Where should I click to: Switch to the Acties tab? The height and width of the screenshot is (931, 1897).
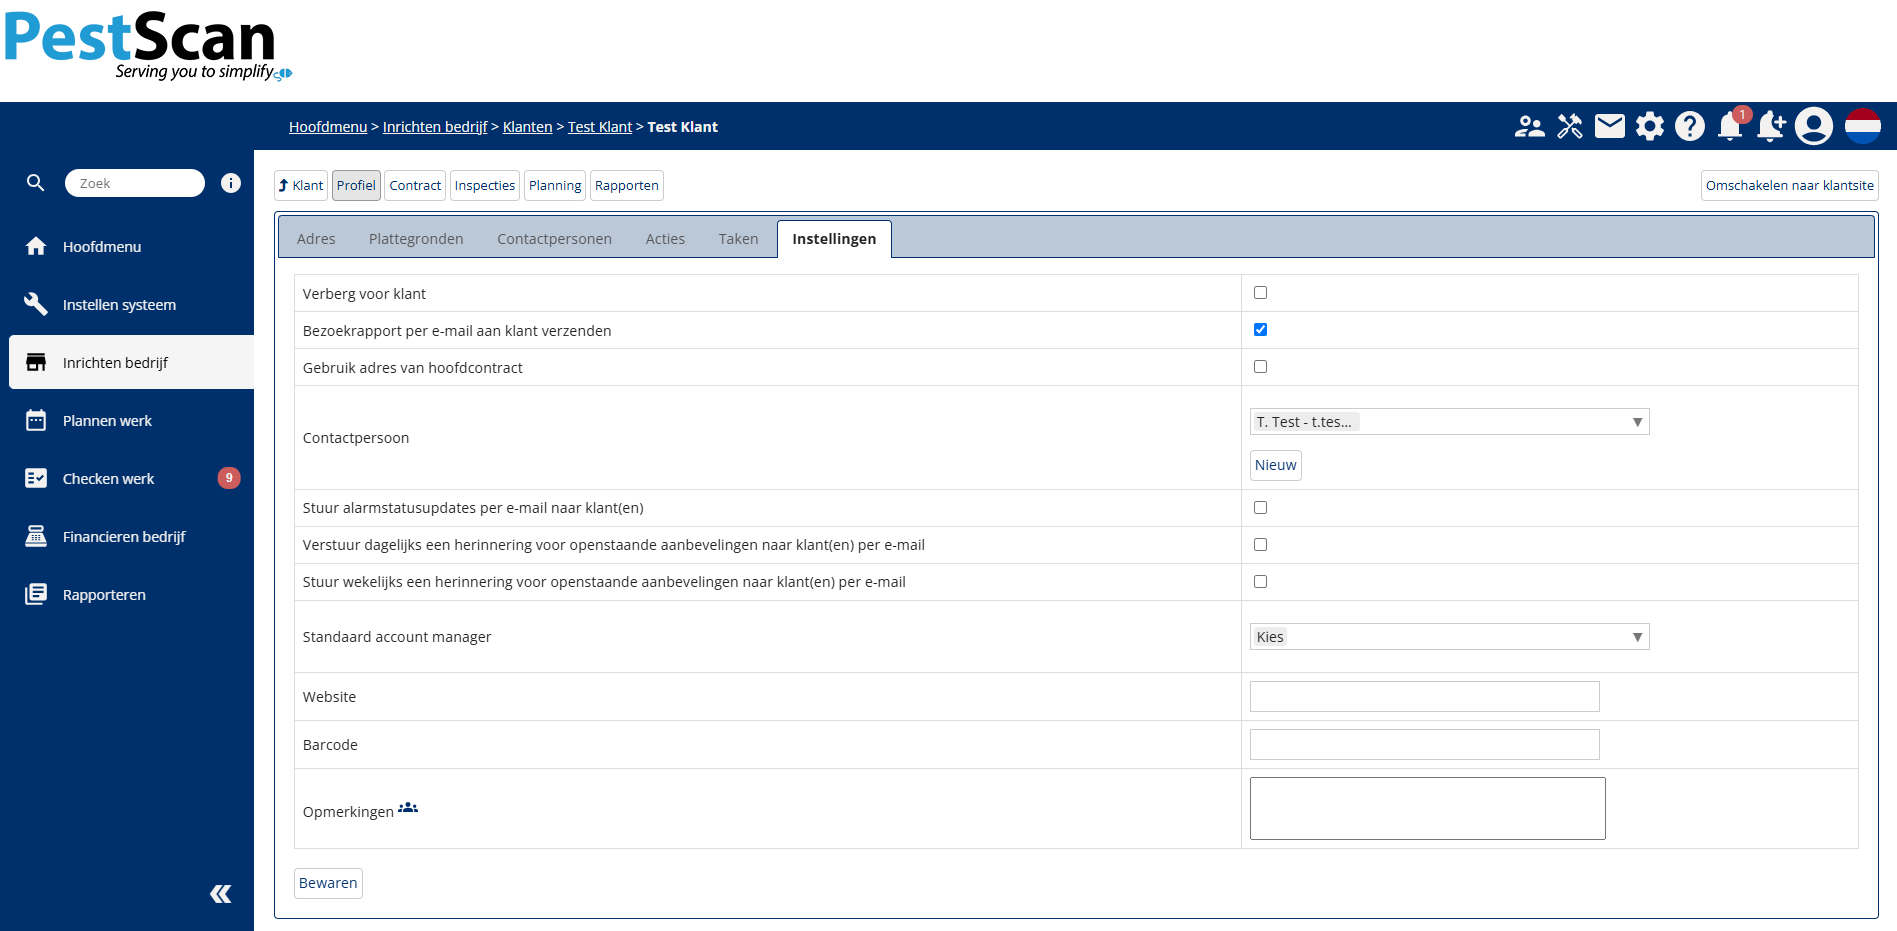coord(665,239)
